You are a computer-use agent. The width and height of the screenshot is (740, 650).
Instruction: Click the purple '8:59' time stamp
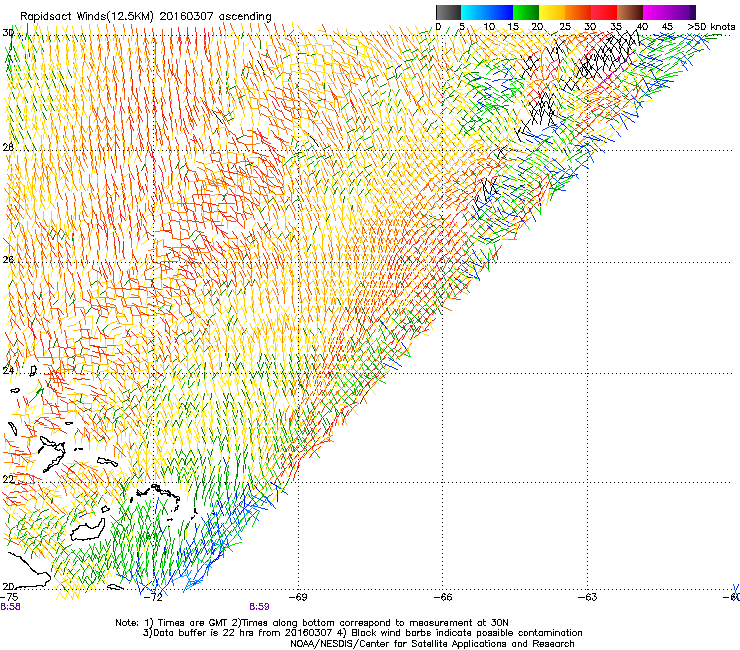point(259,607)
